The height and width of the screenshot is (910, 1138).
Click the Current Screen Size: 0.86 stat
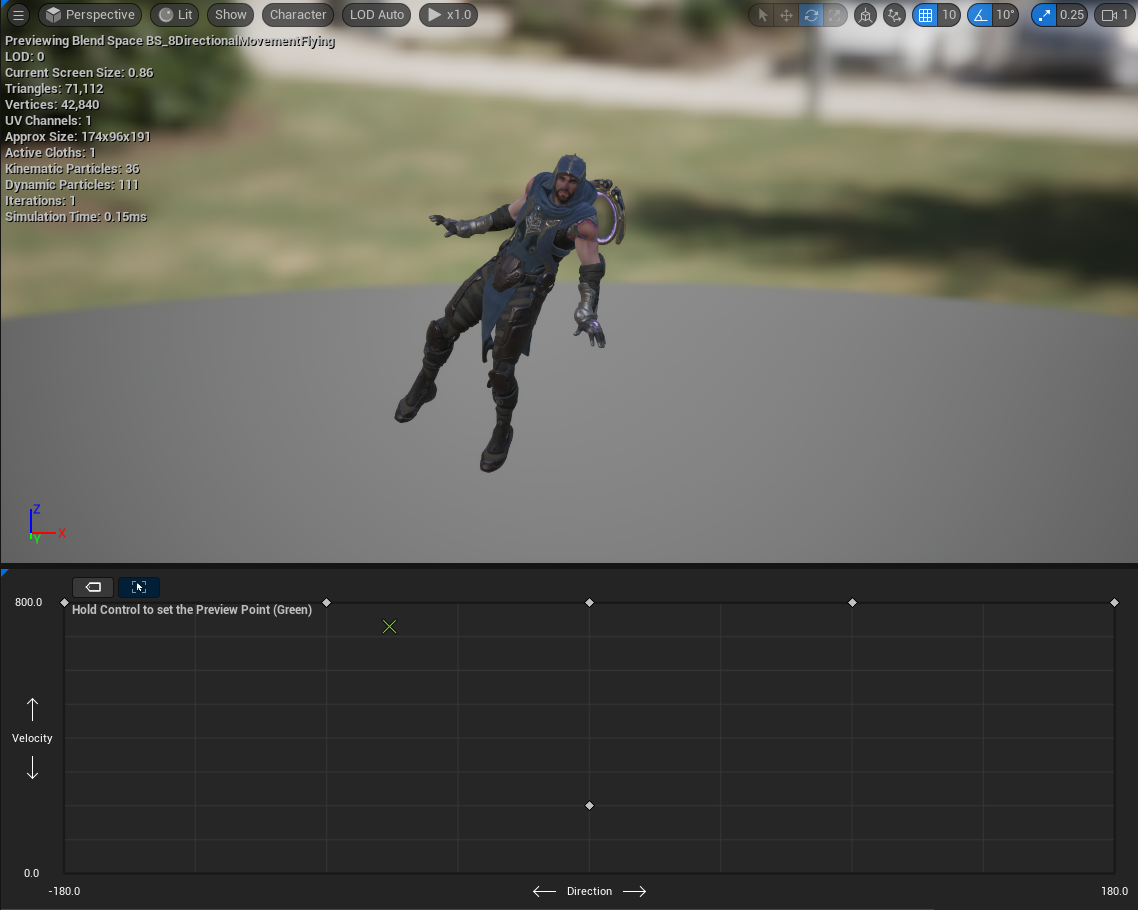[79, 73]
